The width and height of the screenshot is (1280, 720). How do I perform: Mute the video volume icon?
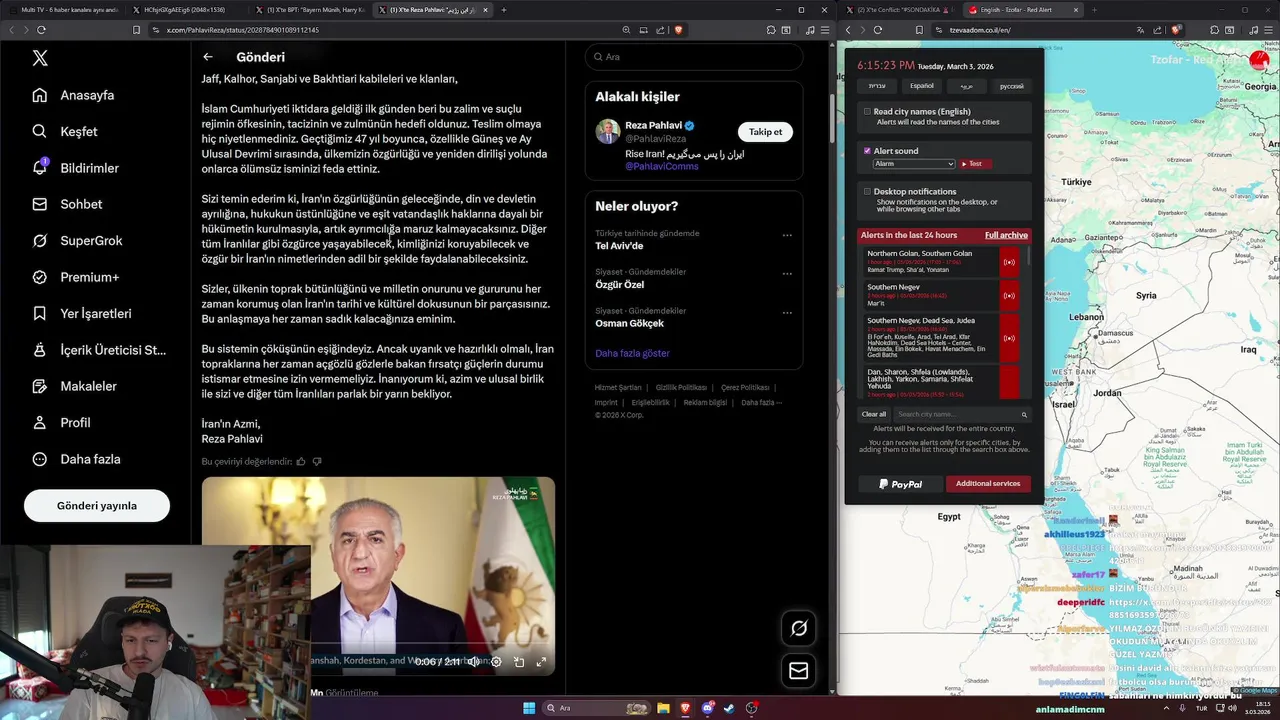coord(473,662)
